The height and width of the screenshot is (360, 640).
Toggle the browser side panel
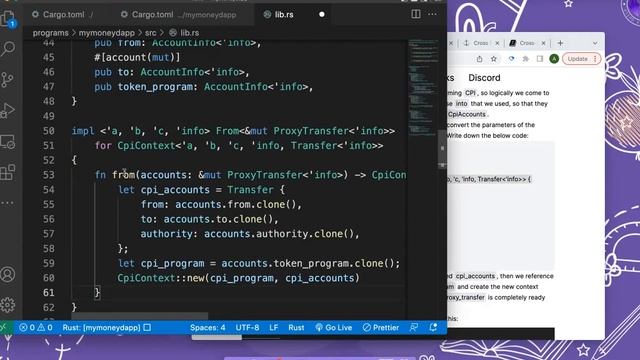540,59
